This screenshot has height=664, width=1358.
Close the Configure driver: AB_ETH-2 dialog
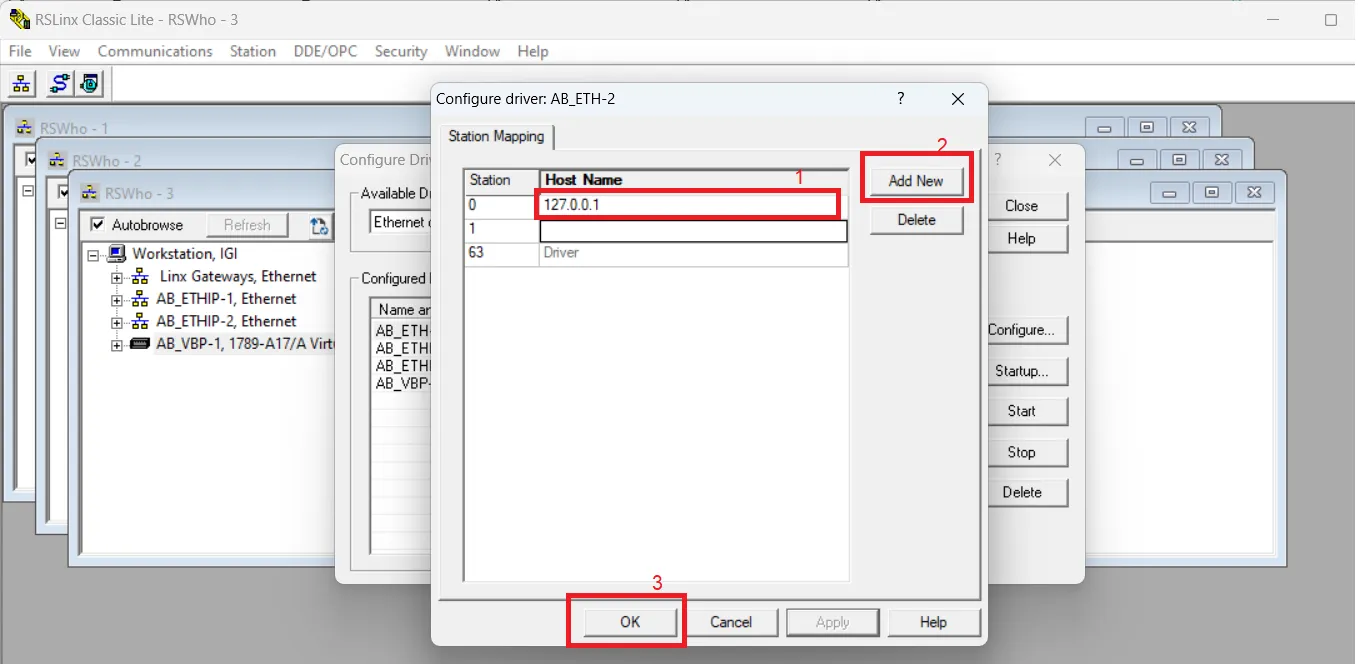958,99
